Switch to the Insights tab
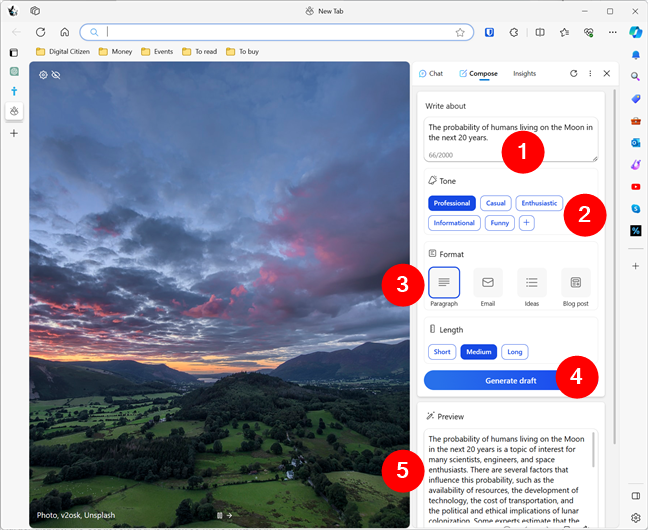648x530 pixels. coord(524,74)
